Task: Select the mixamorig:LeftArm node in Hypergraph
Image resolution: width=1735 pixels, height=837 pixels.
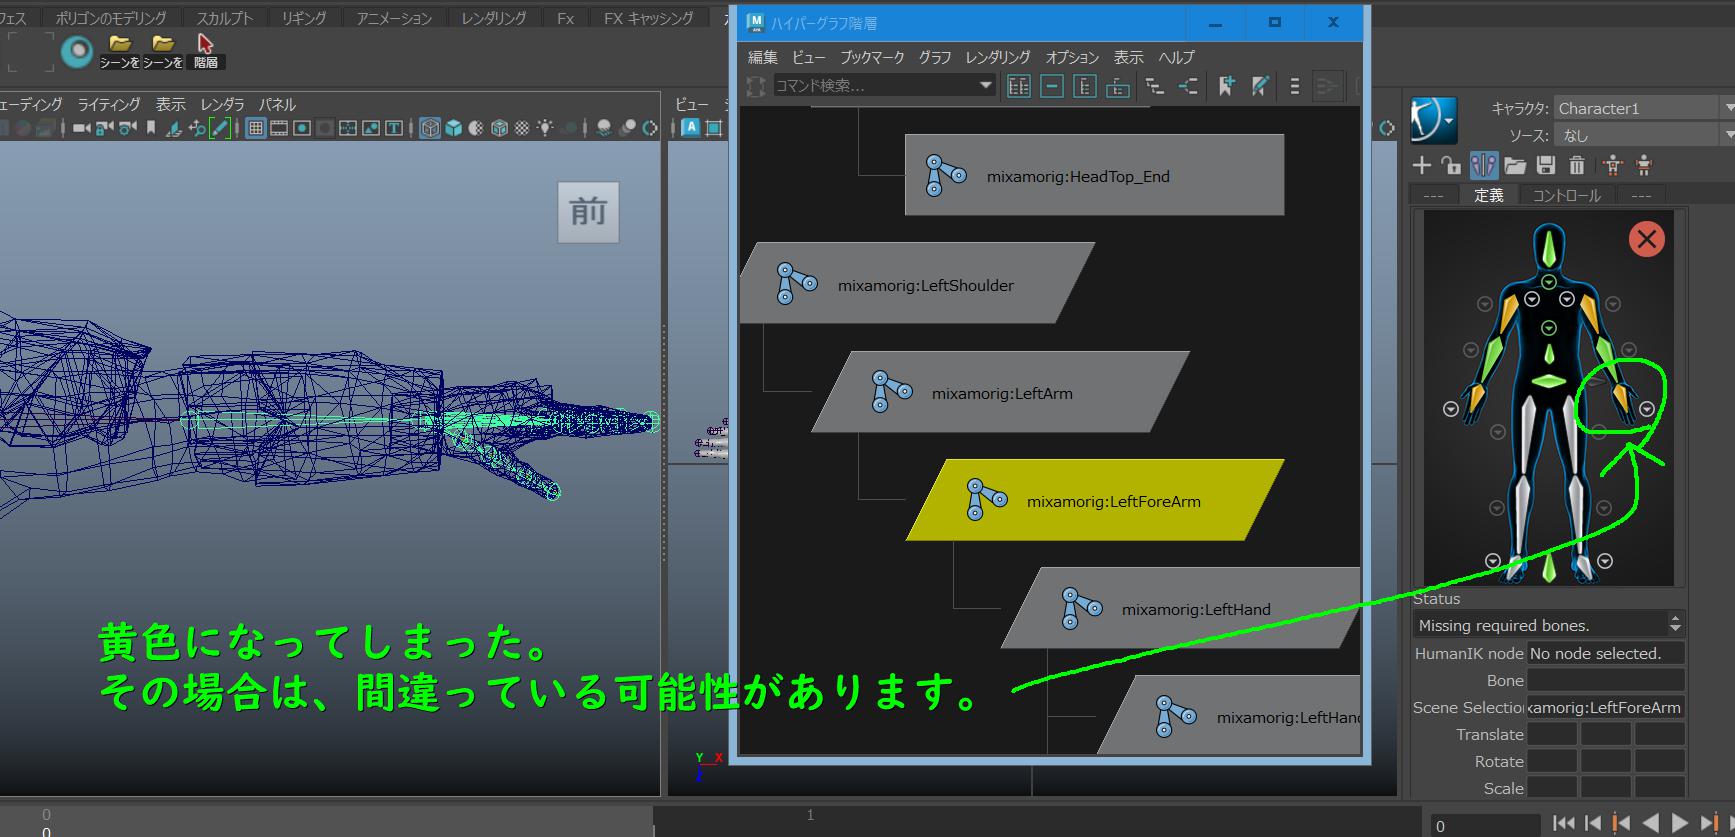Action: (x=1000, y=392)
